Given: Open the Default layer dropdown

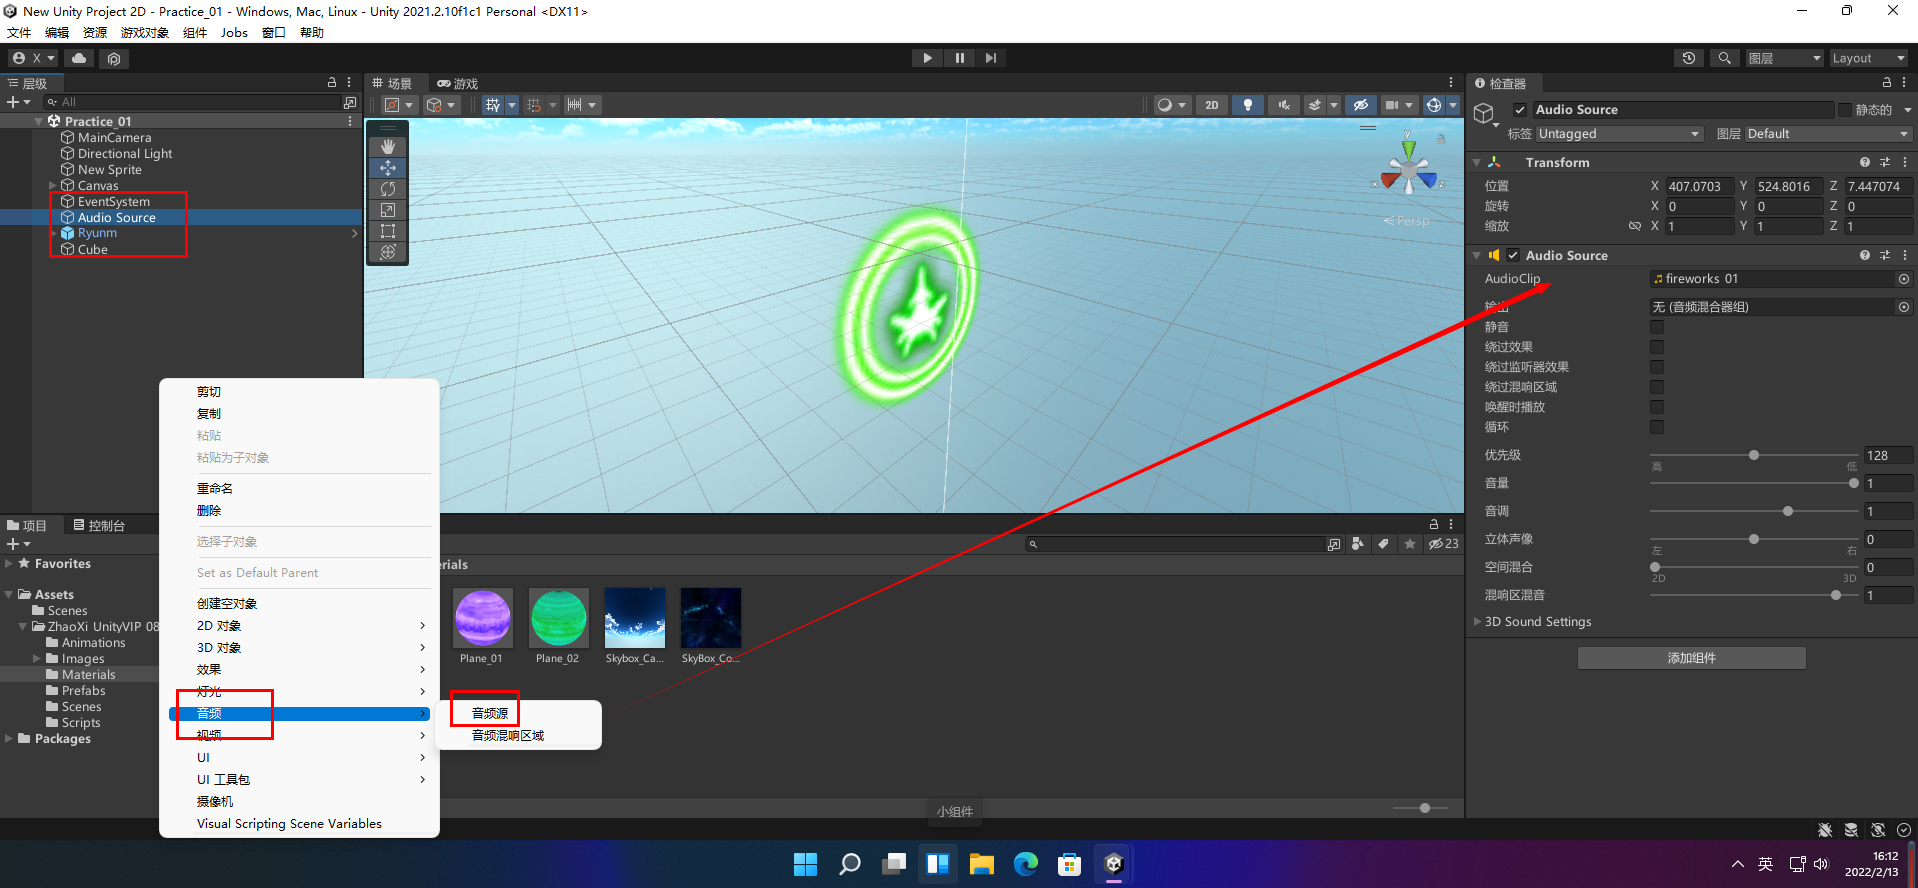Looking at the screenshot, I should 1829,134.
